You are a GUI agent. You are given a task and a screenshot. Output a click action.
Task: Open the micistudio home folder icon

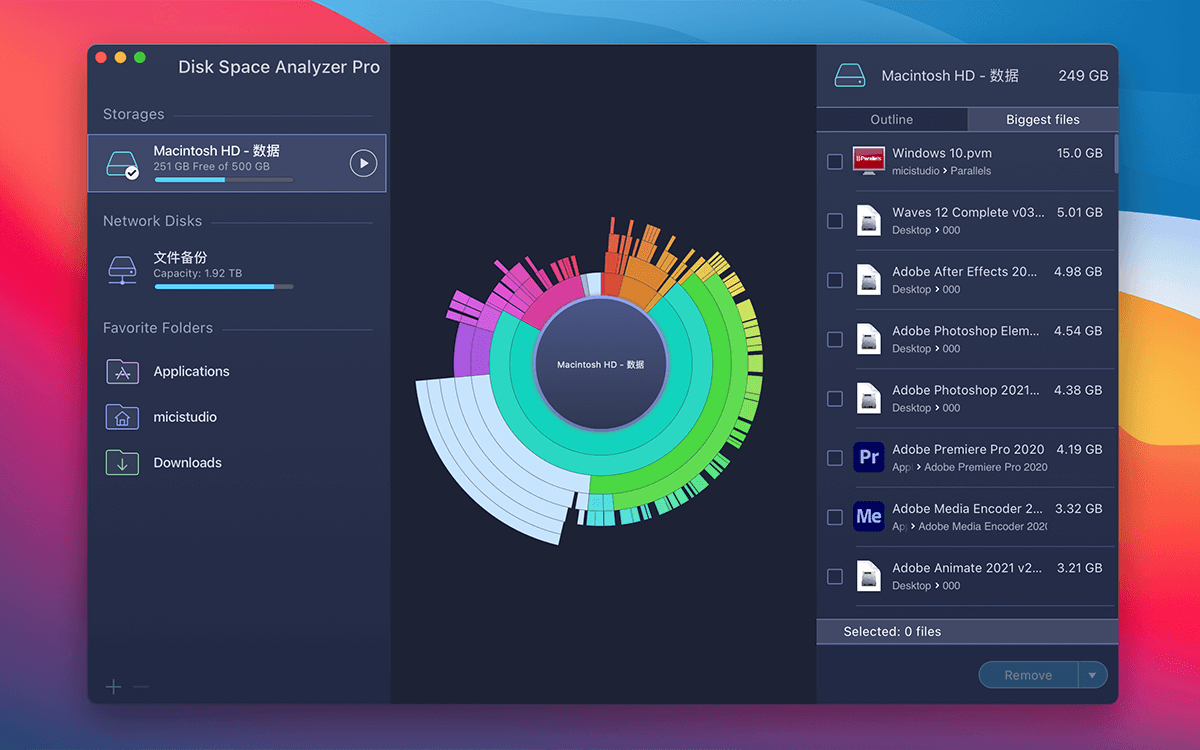[x=122, y=417]
